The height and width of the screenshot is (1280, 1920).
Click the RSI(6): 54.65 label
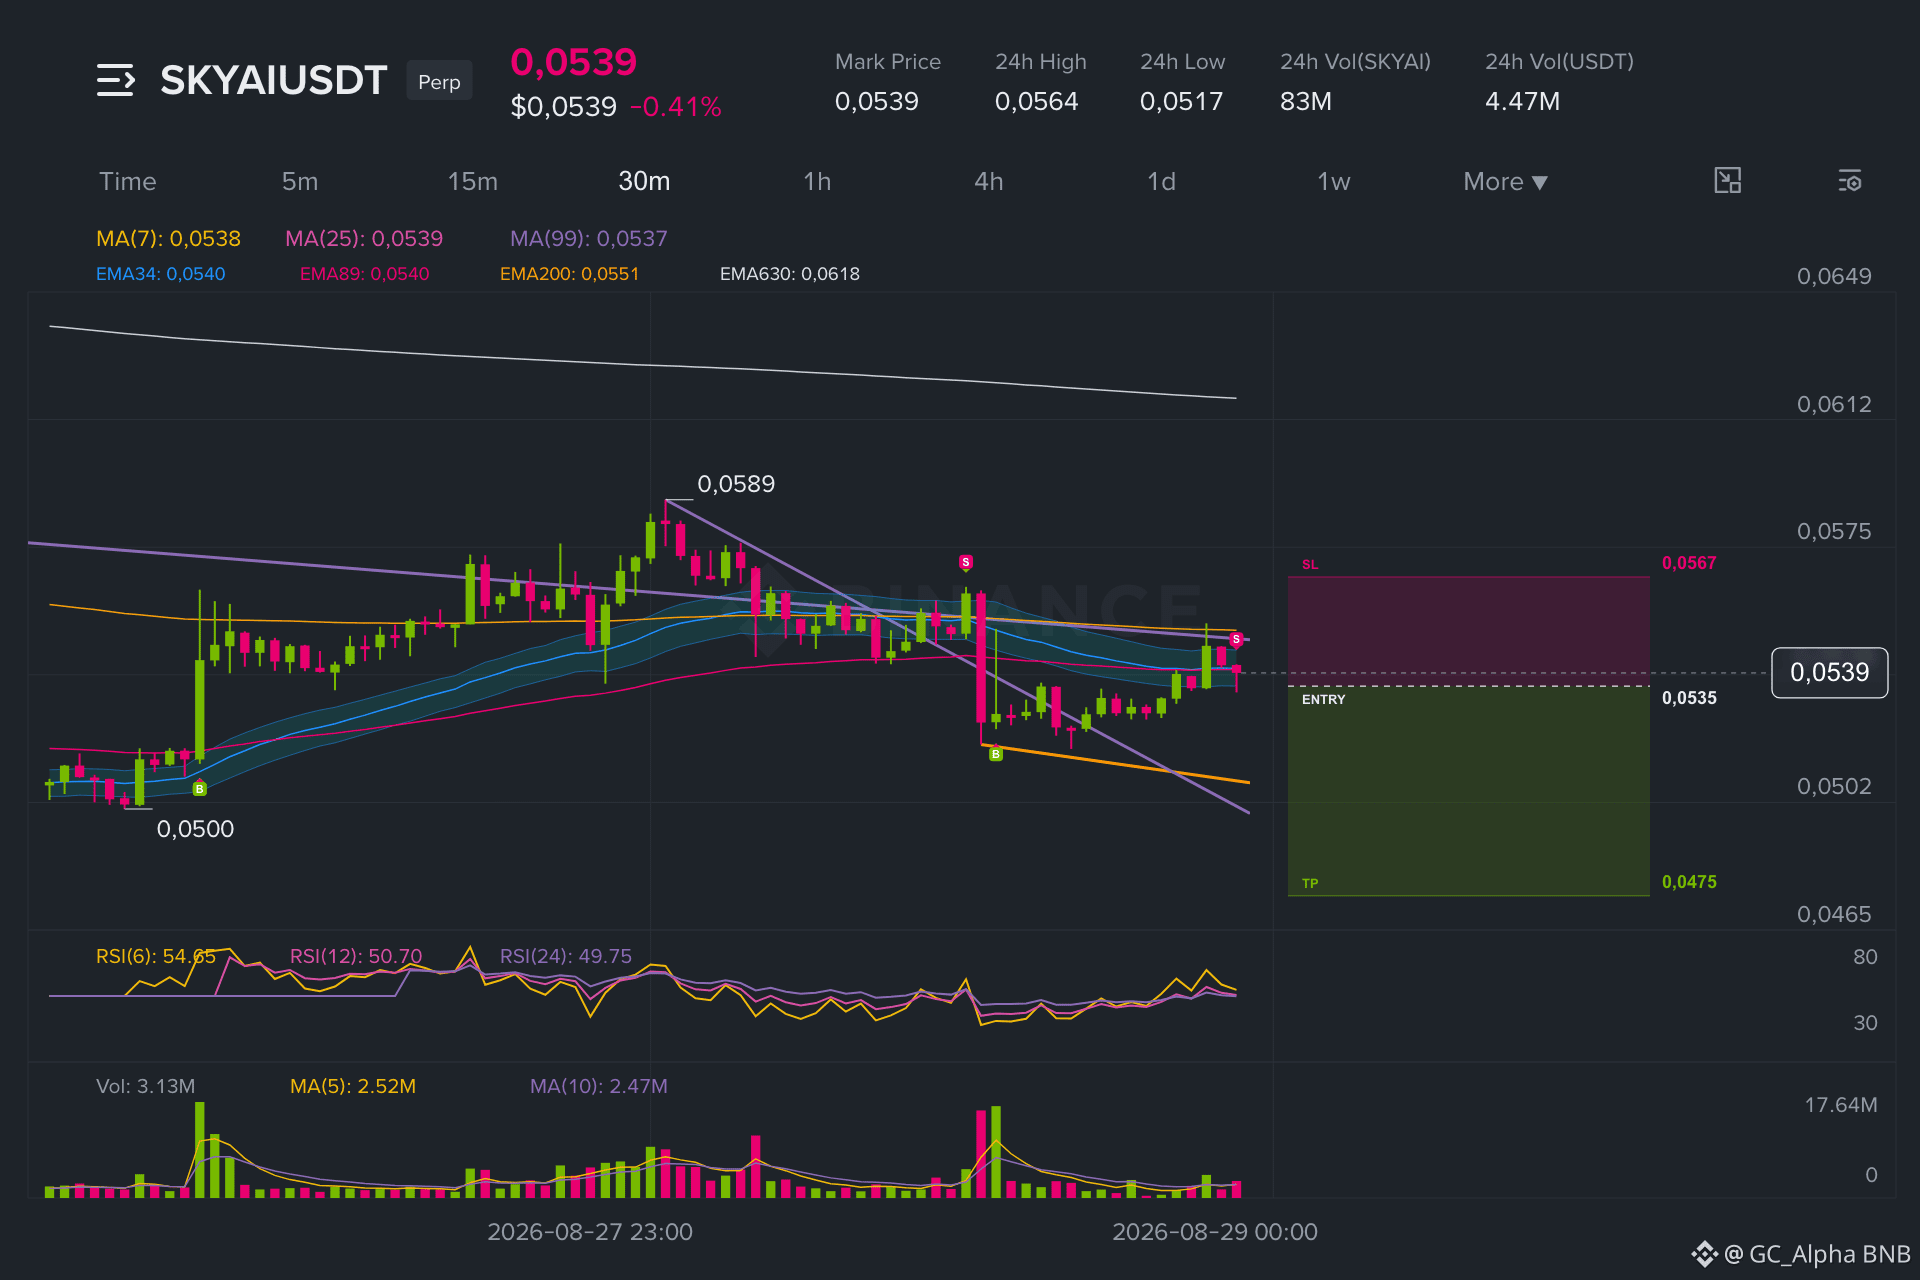point(156,956)
